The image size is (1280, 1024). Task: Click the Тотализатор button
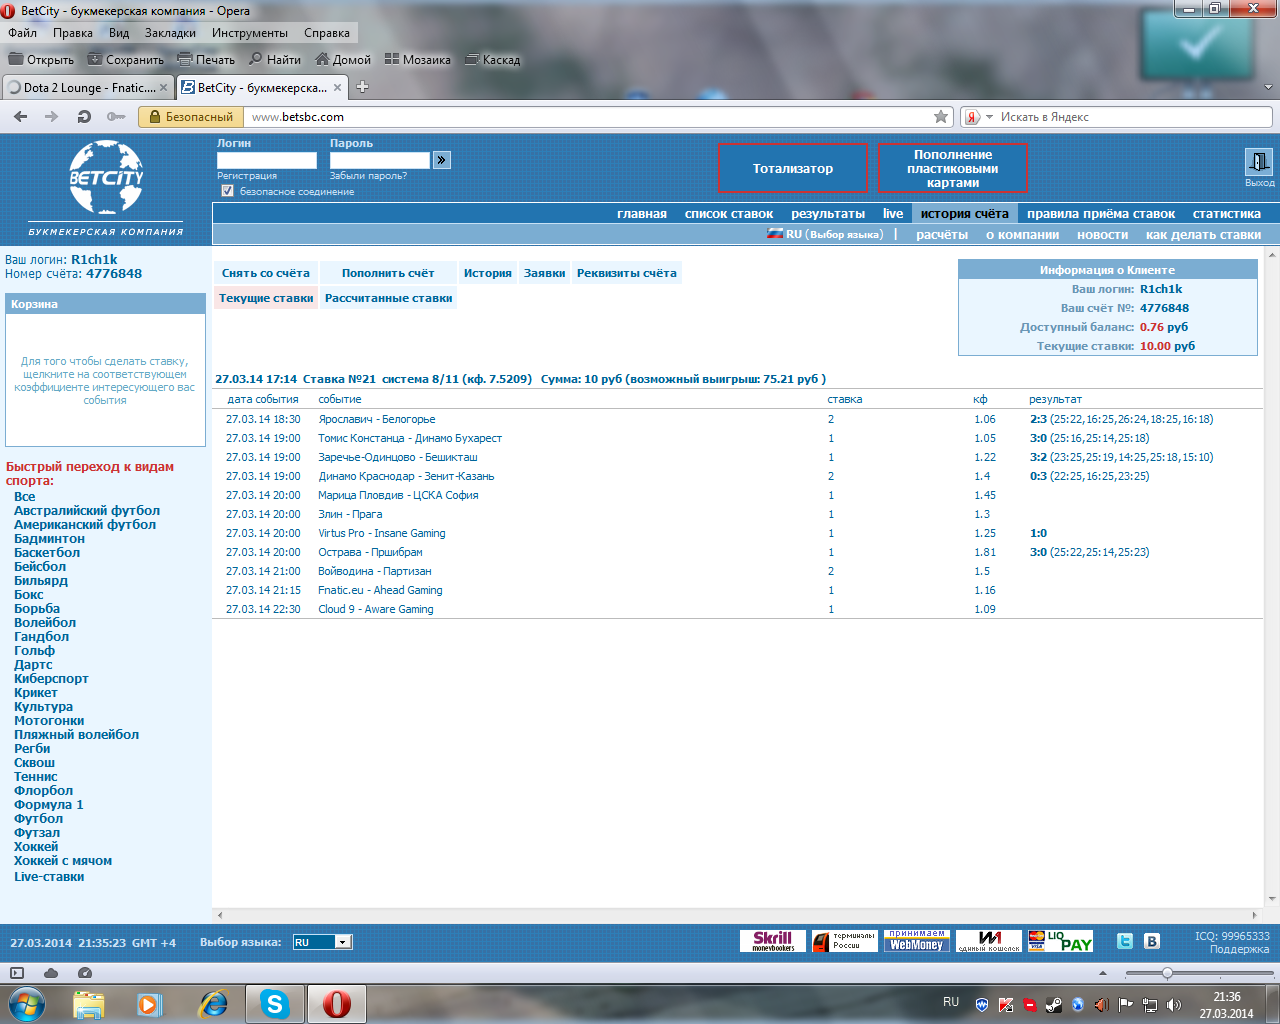click(792, 169)
